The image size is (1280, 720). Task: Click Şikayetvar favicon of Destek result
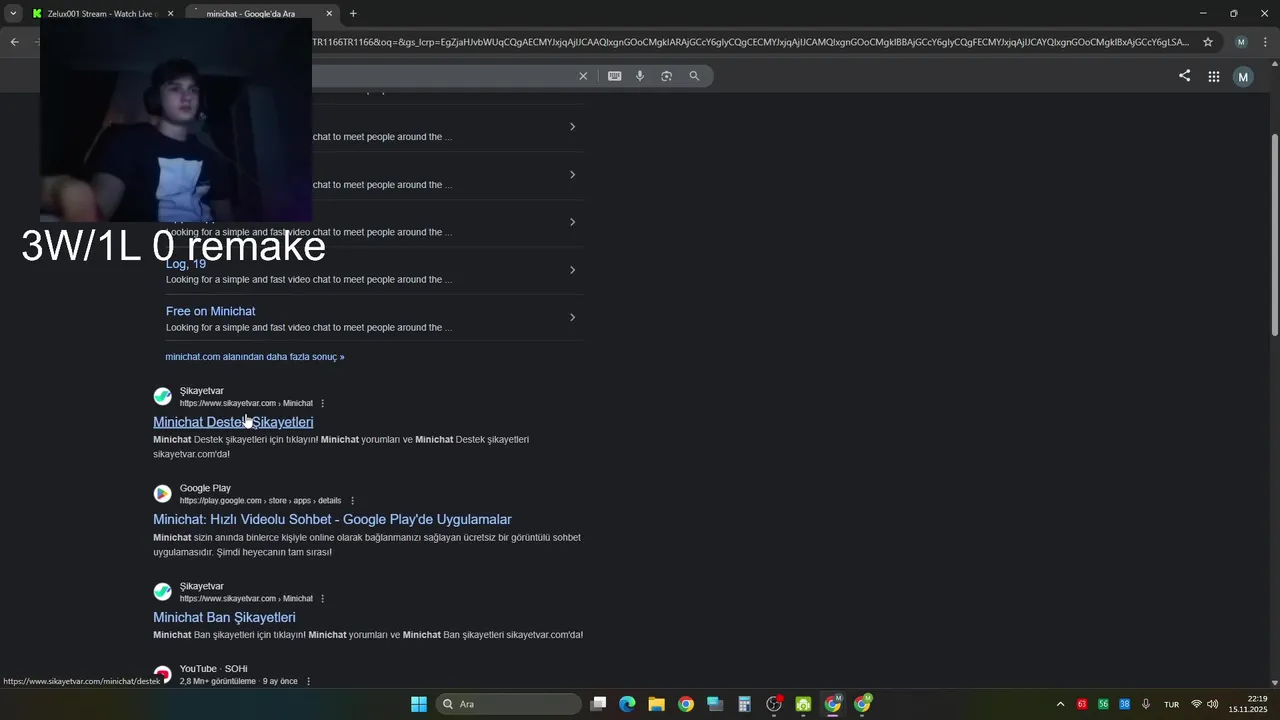(162, 396)
